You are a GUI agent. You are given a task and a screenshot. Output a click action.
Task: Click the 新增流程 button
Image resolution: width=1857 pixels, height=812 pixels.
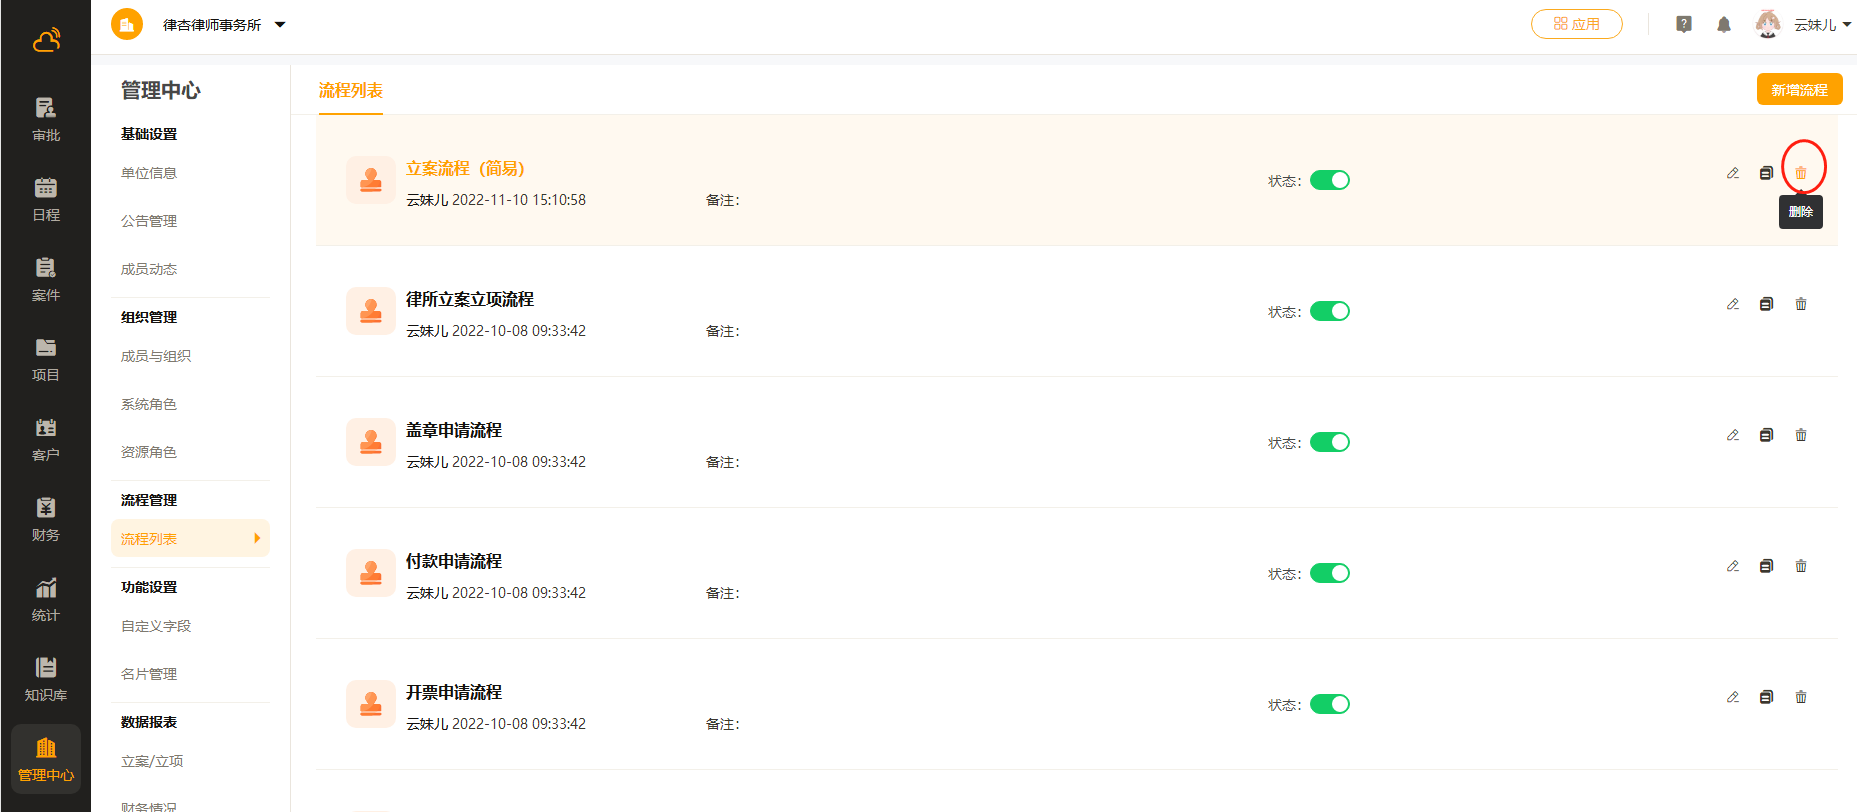[x=1798, y=90]
